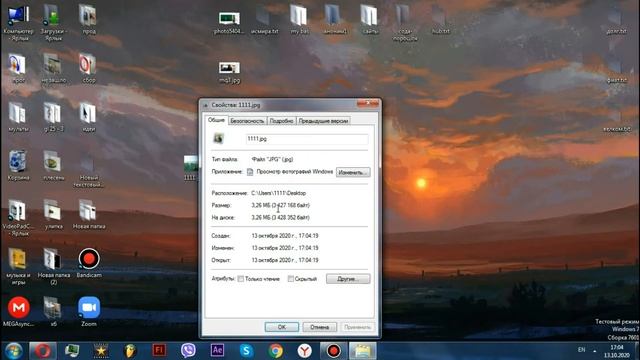Viewport: 640px width, 360px height.
Task: Open the Компьютер shortcut on desktop
Action: (18, 16)
